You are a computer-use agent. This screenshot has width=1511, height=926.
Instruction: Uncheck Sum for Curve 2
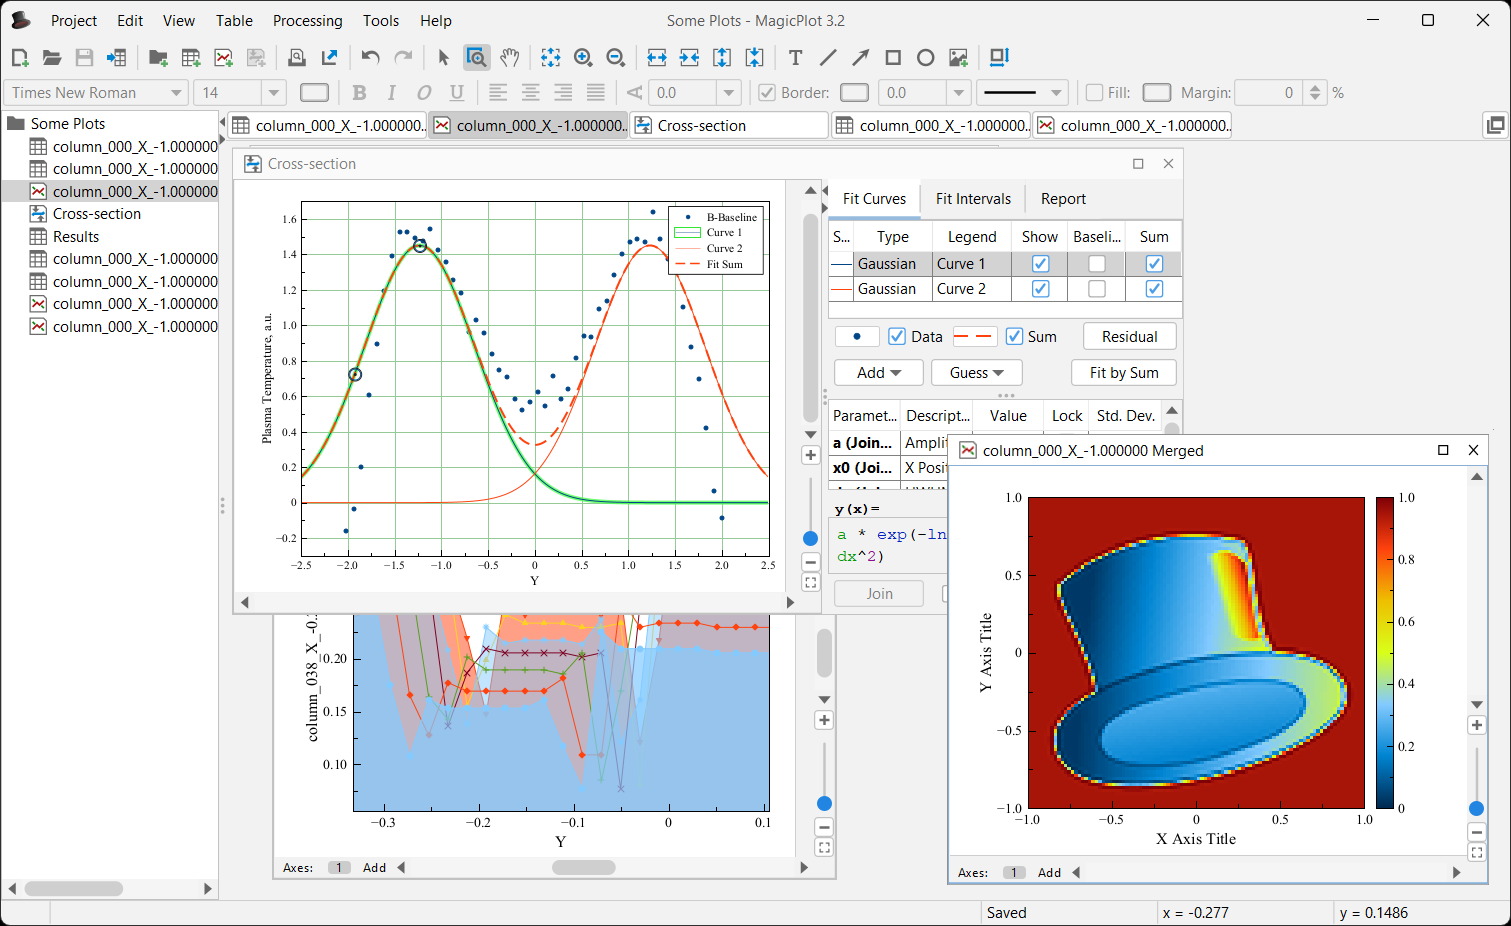(x=1154, y=289)
